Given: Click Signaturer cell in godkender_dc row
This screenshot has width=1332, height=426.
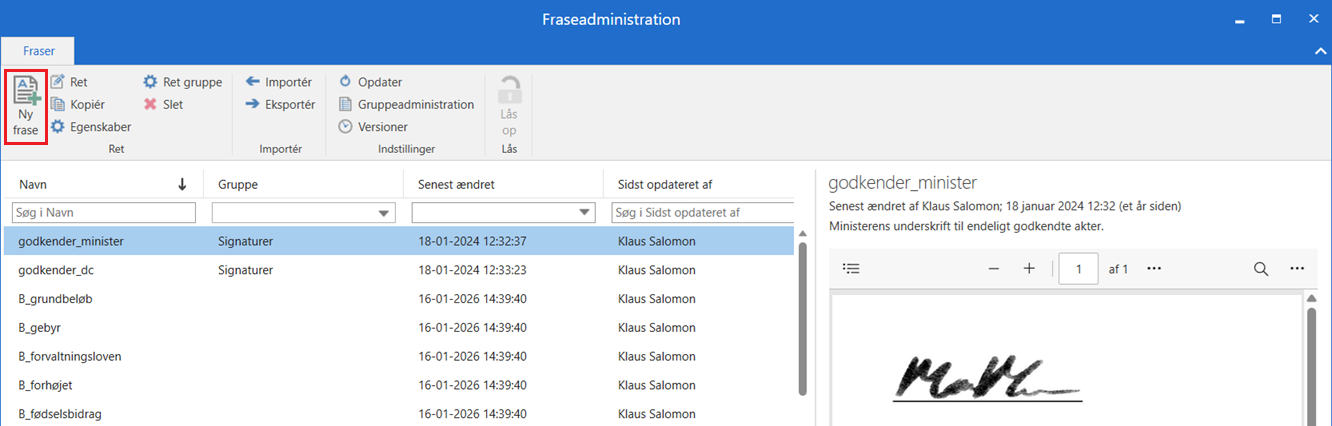Looking at the screenshot, I should 246,270.
